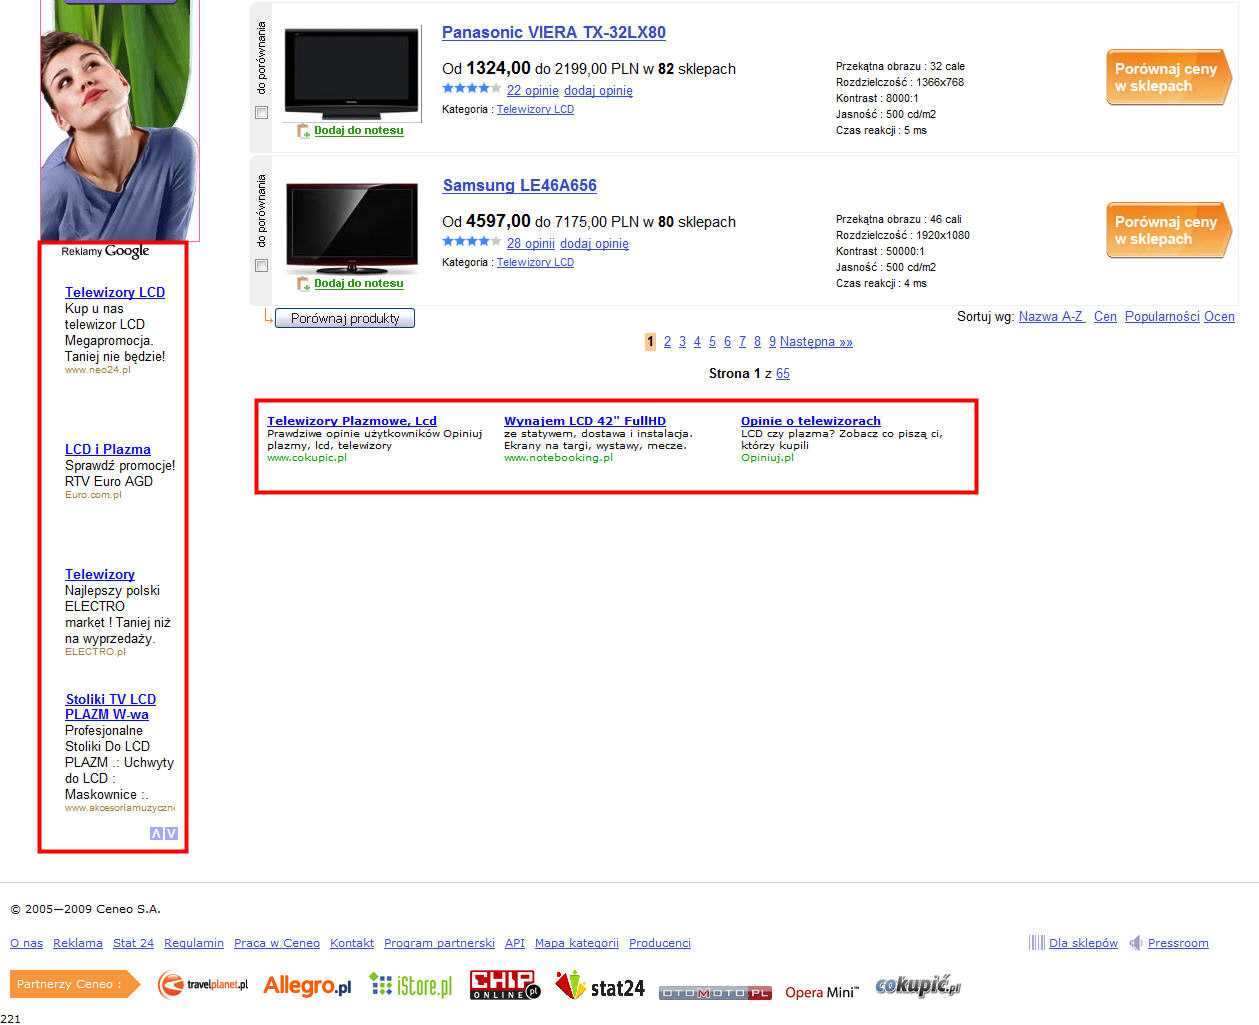Open the 'Telewizory Plazmowe, Lcd' ad link
Image resolution: width=1259 pixels, height=1025 pixels.
(x=352, y=421)
